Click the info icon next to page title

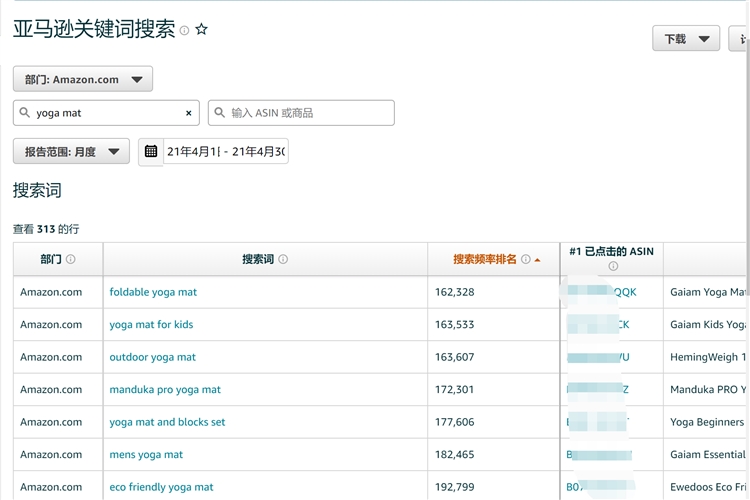[184, 31]
